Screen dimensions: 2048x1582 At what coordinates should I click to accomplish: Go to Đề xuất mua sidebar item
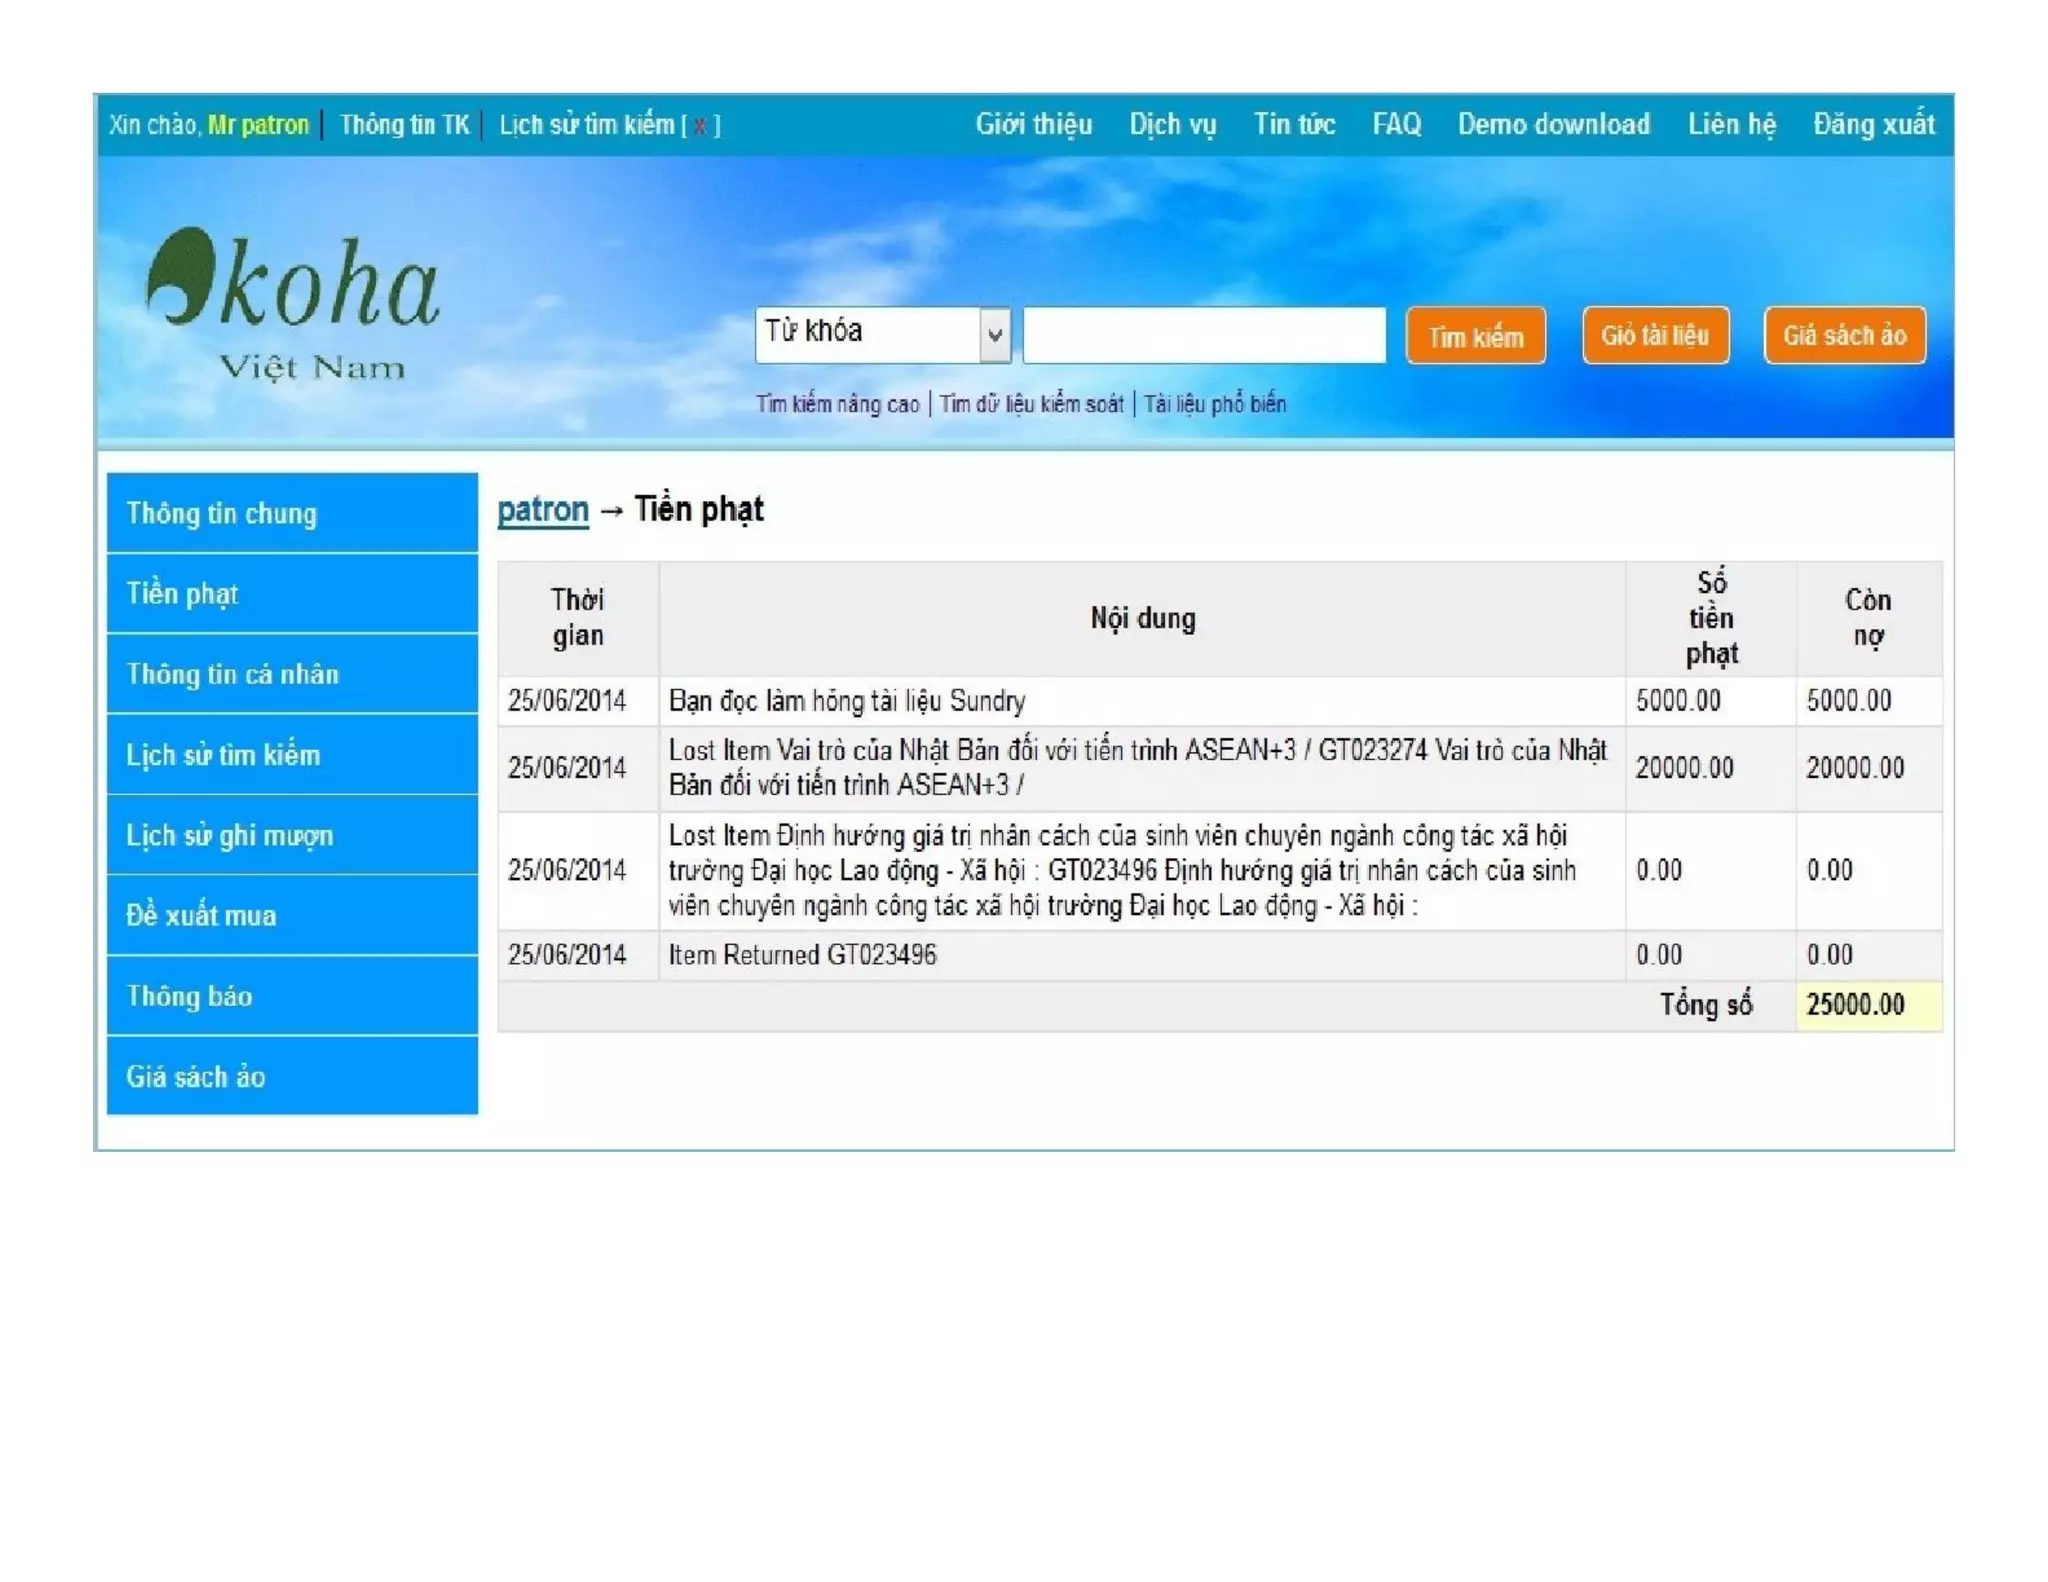[292, 915]
